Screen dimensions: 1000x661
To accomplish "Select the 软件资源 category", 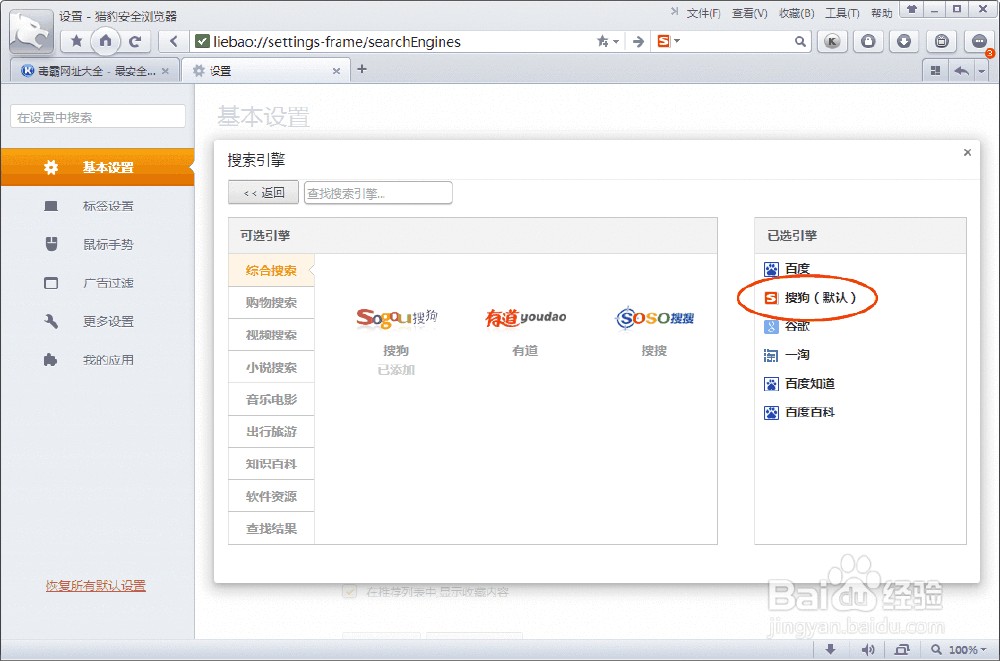I will point(271,496).
